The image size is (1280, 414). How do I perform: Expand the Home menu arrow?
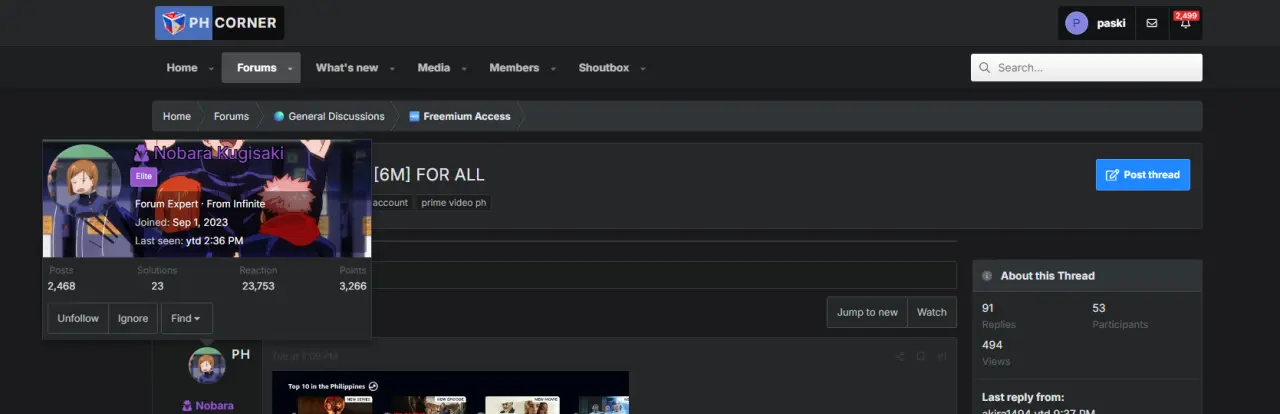coord(211,69)
